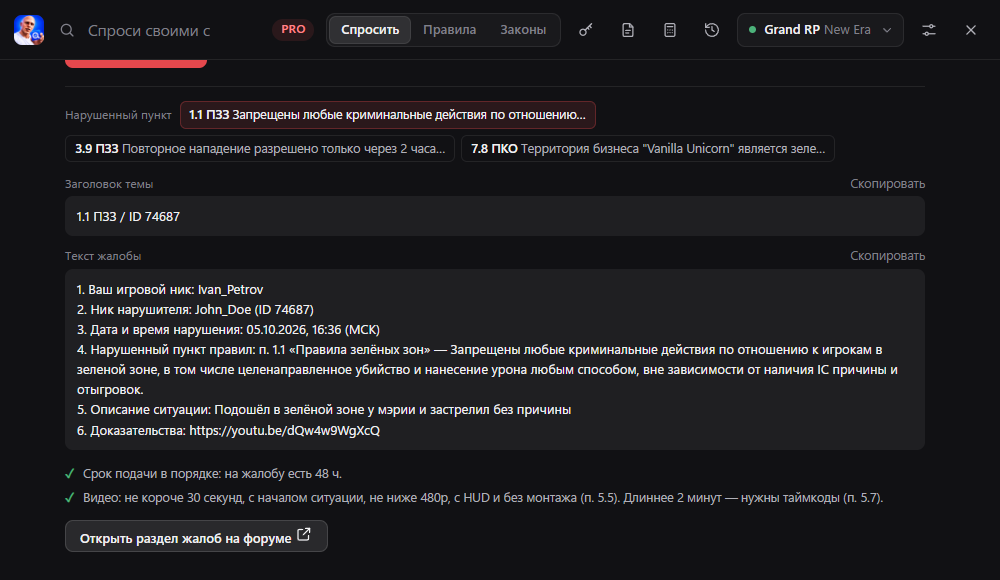Click the note "Видео: не короче 30 секунд"
1000x580 pixels.
[483, 498]
